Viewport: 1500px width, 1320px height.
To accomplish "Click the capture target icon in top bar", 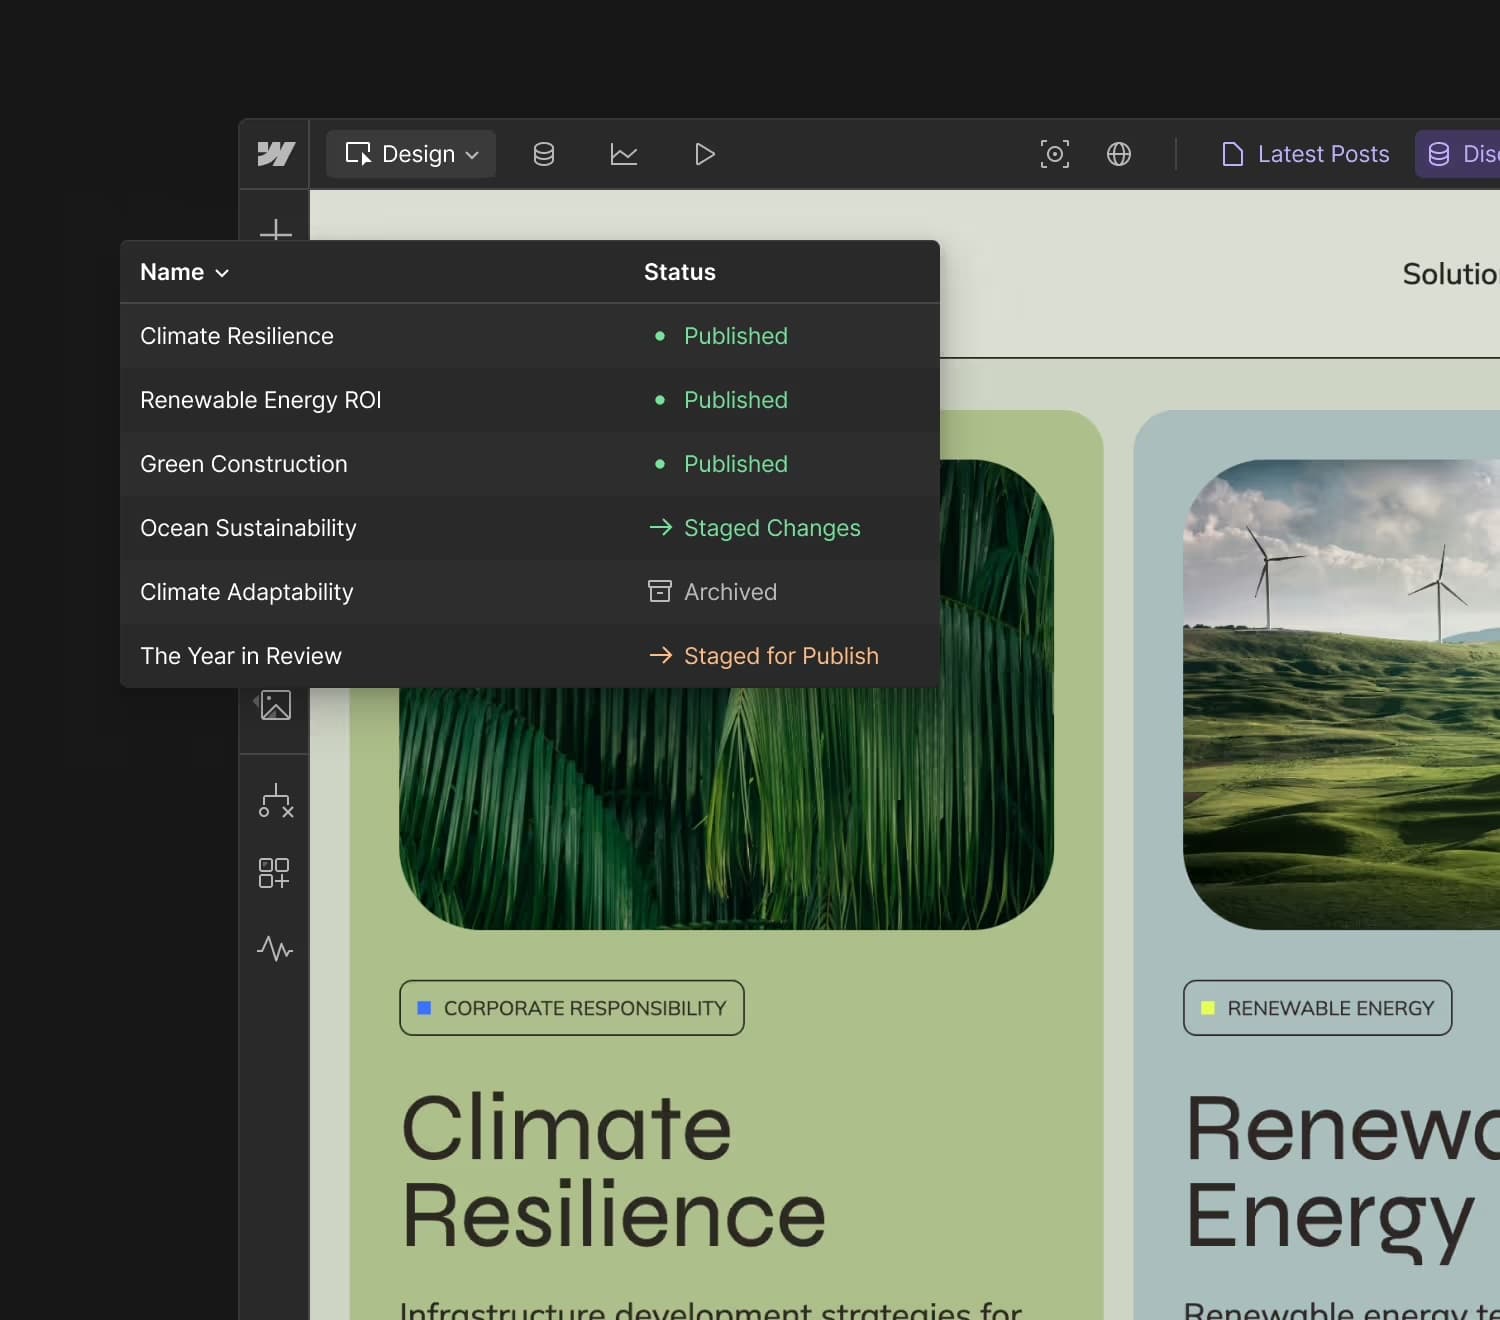I will (x=1055, y=154).
